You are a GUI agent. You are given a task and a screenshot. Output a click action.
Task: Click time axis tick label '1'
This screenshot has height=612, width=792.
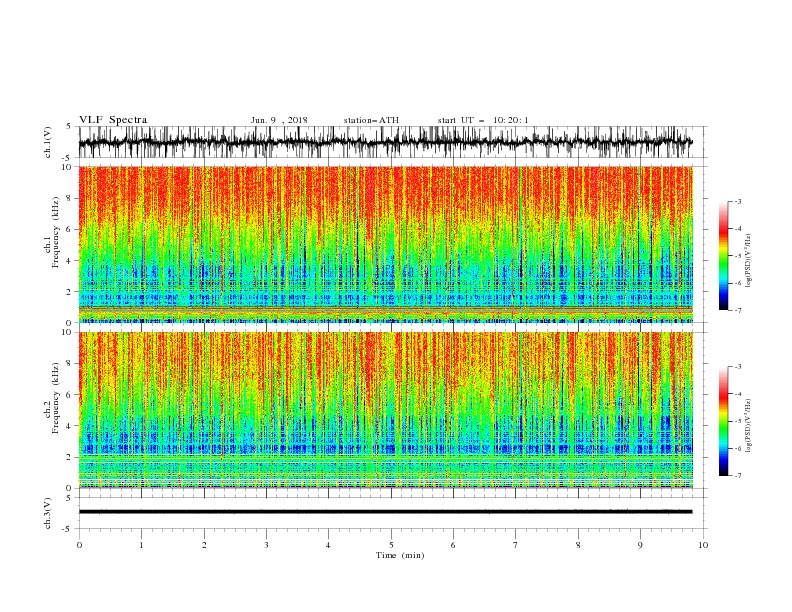tap(142, 545)
